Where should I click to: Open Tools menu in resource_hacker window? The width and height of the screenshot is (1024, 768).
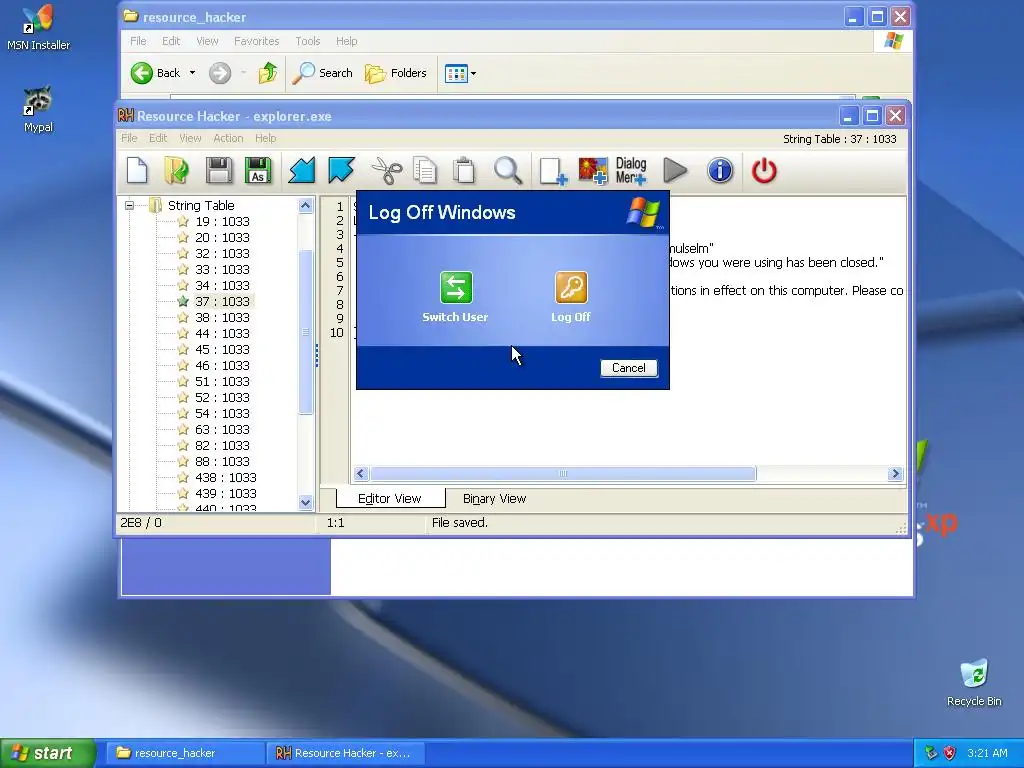(x=308, y=41)
